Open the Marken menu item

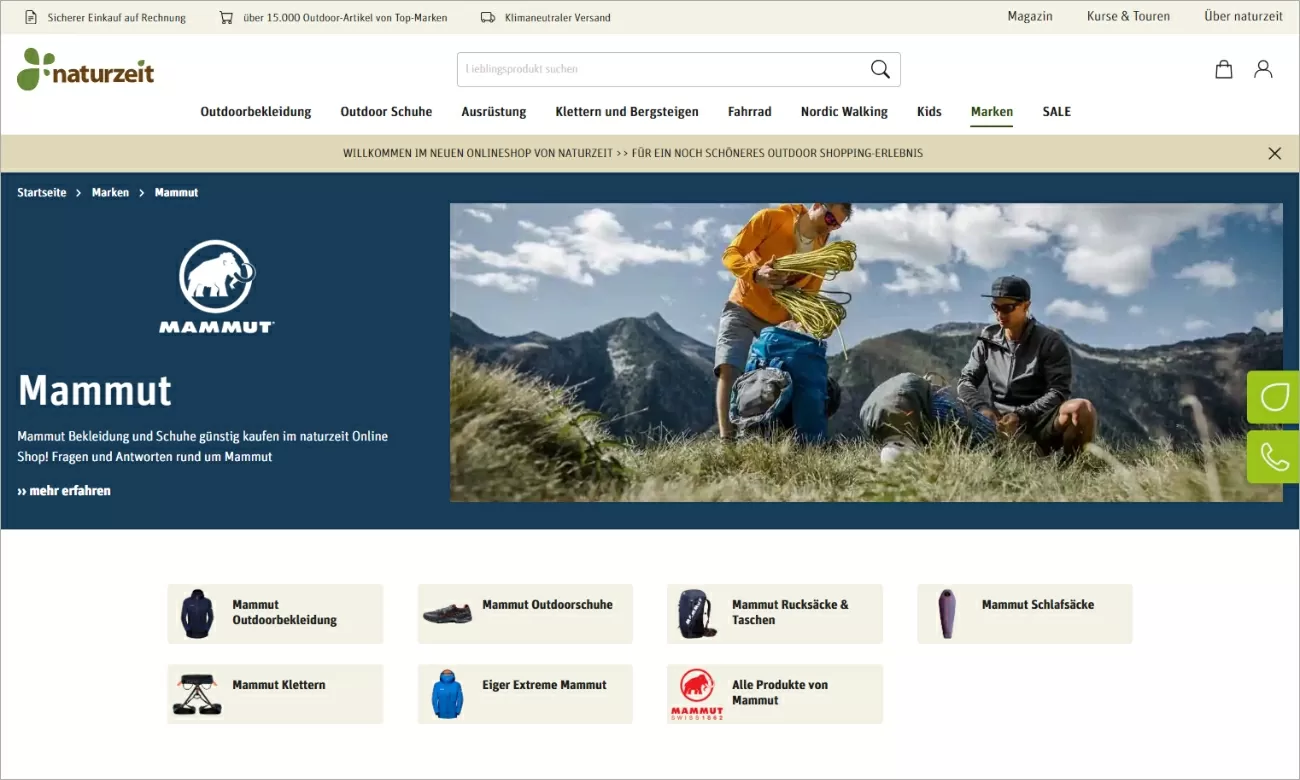[991, 111]
